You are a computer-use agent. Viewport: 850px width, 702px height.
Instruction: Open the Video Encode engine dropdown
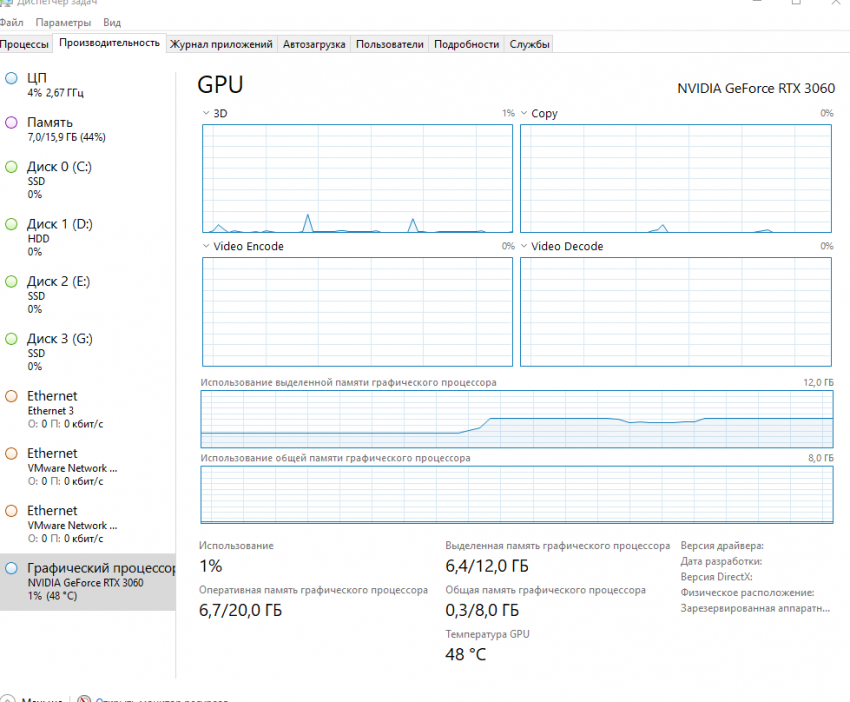205,246
